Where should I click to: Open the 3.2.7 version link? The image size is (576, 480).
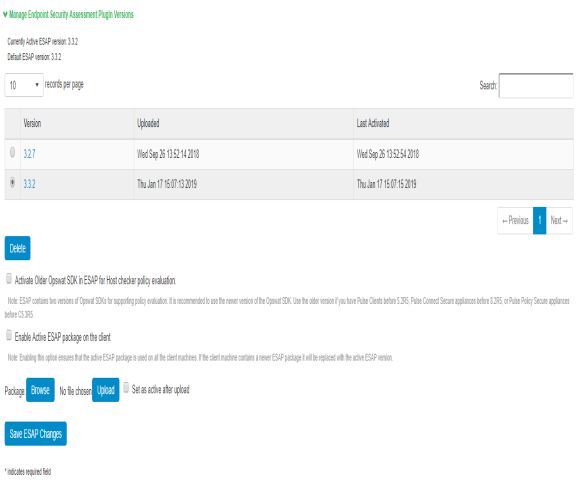point(29,154)
